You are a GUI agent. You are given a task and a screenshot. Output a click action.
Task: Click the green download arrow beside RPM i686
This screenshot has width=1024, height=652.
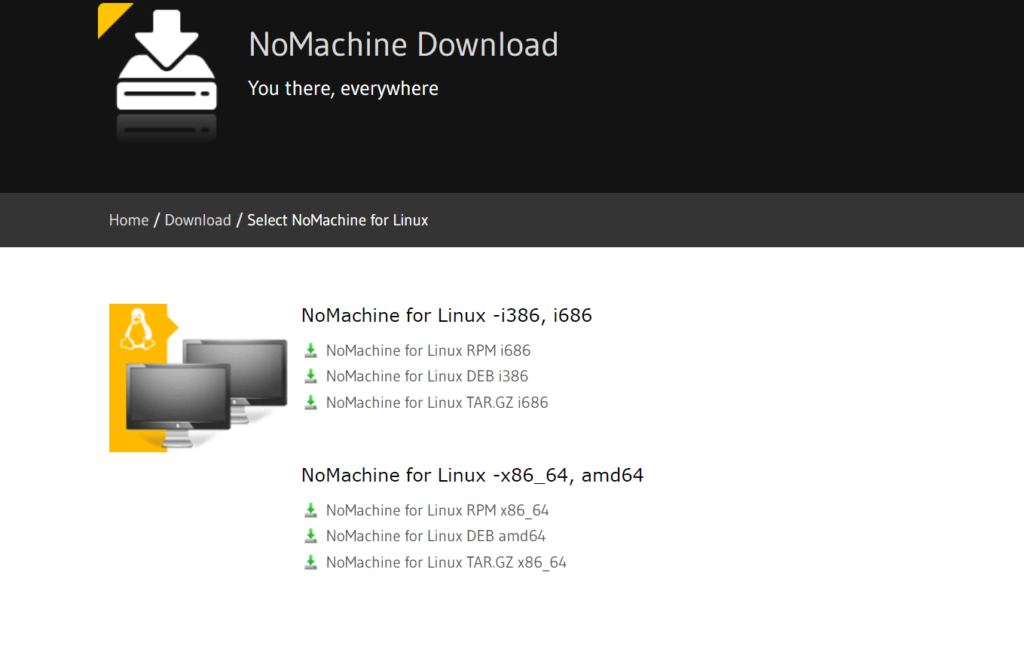click(311, 351)
